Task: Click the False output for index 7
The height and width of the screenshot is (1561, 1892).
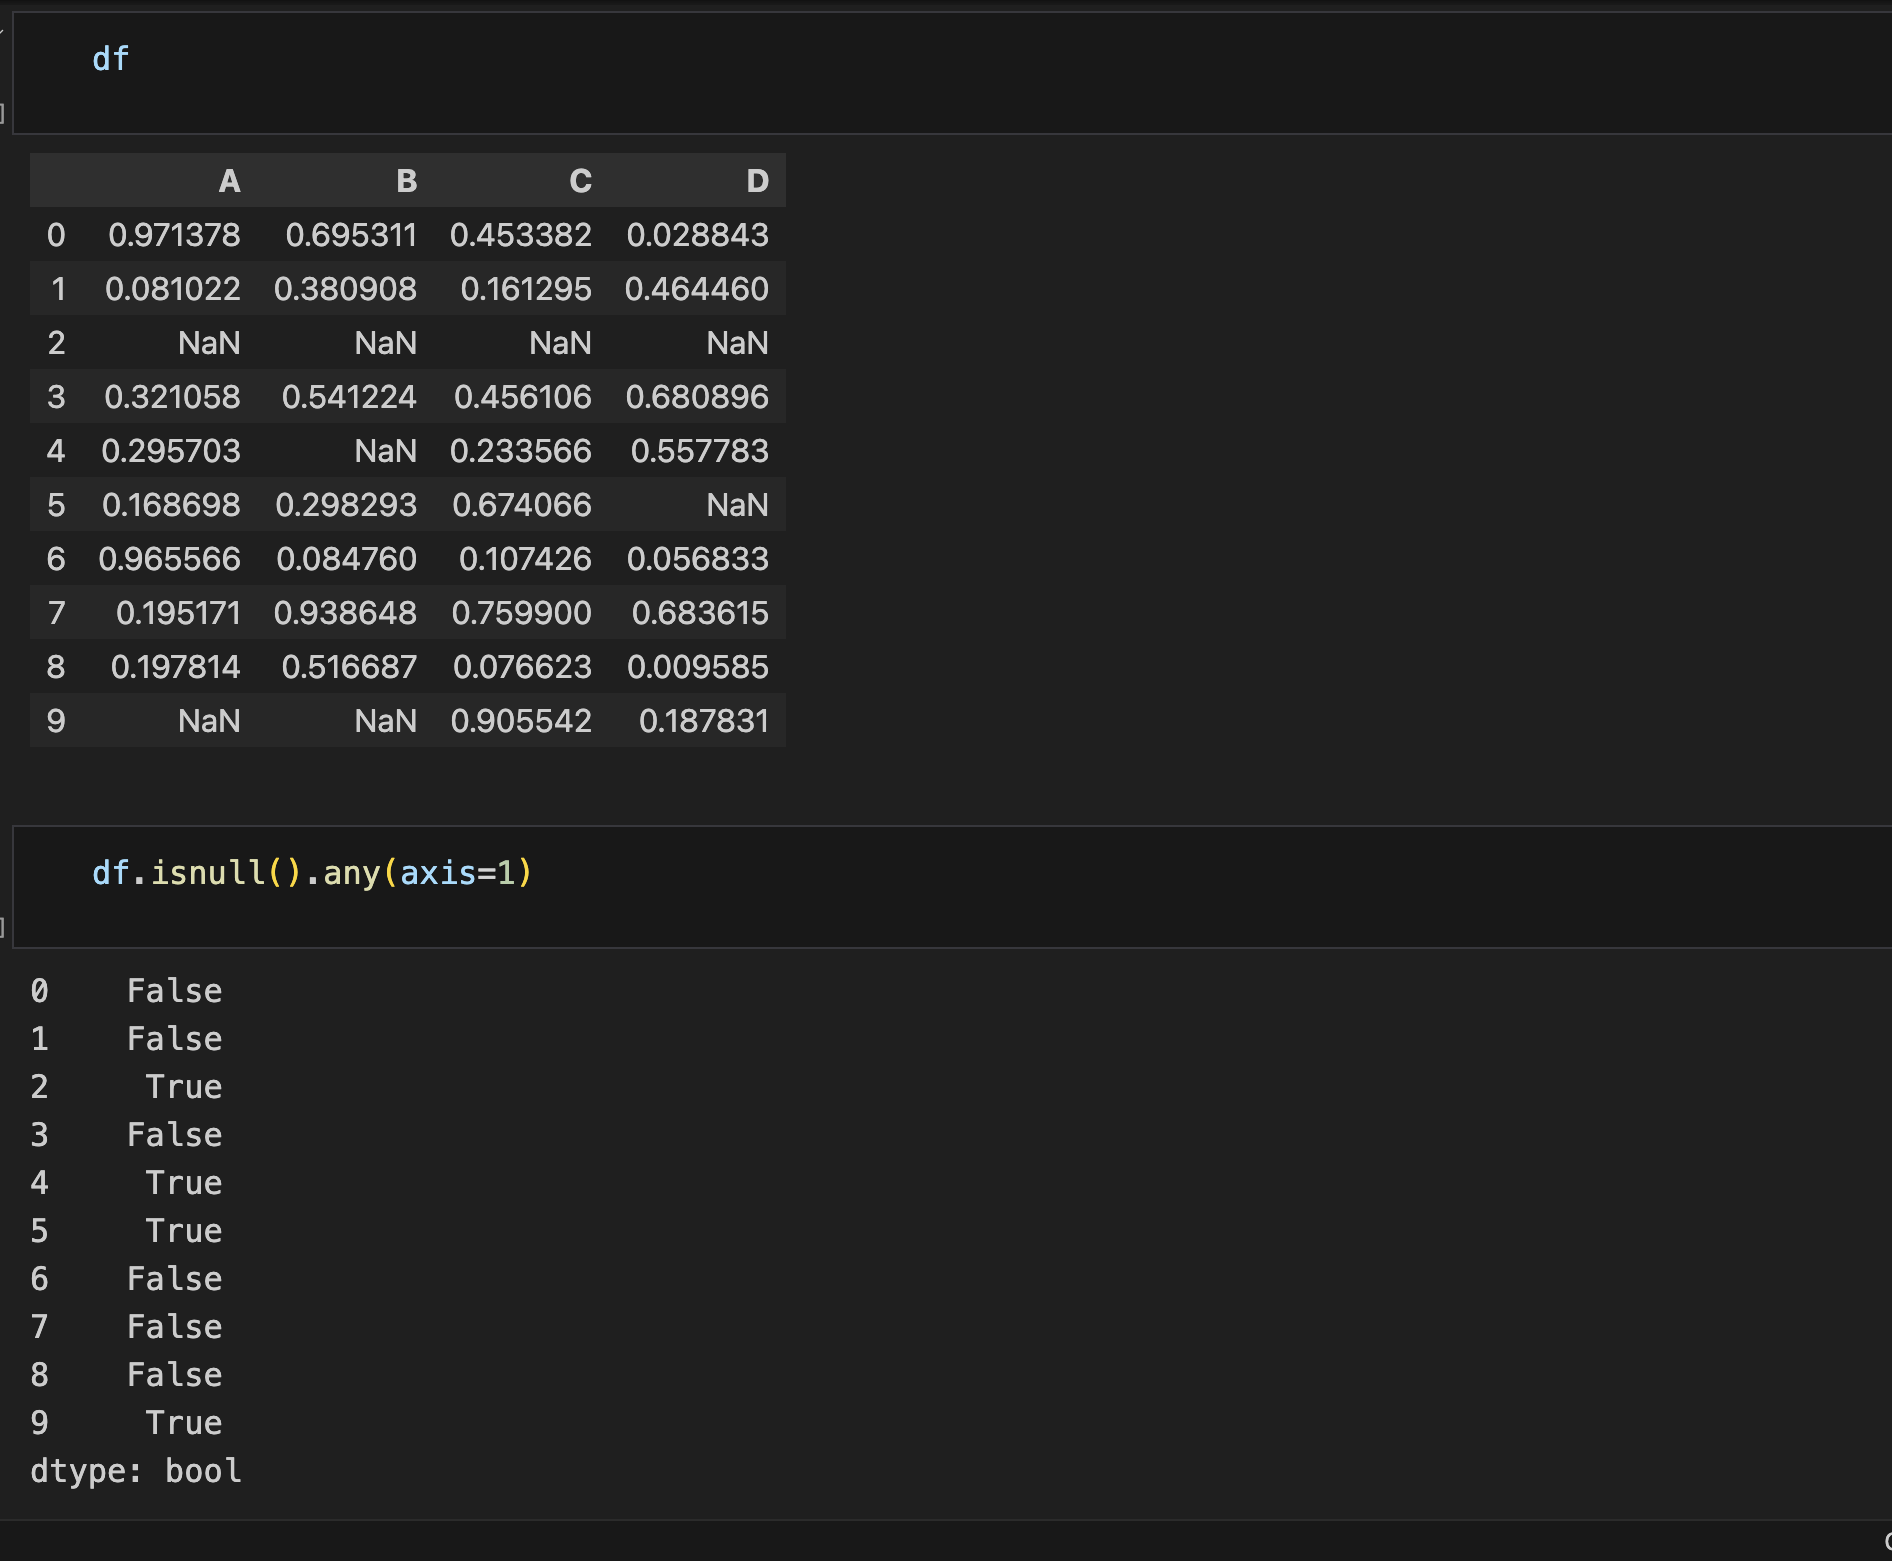Action: (175, 1327)
